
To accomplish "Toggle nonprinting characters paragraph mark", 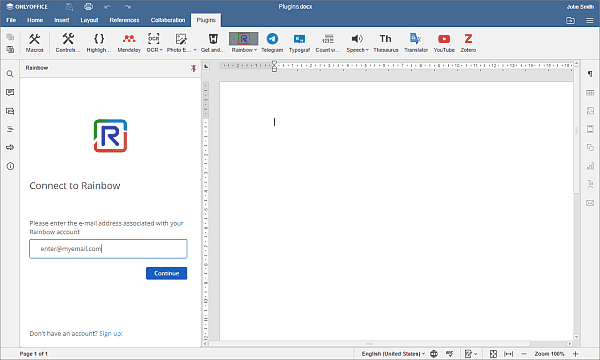I will click(x=590, y=74).
